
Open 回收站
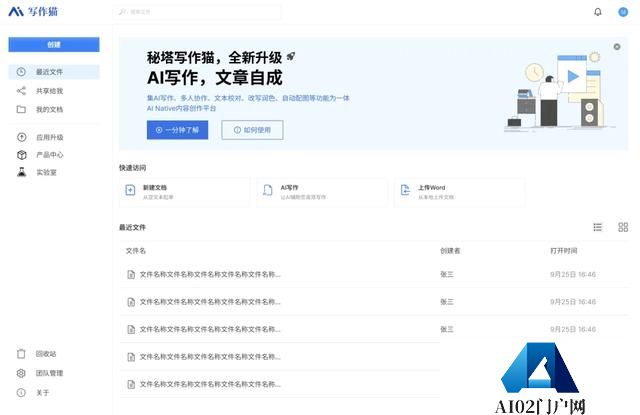coord(46,354)
